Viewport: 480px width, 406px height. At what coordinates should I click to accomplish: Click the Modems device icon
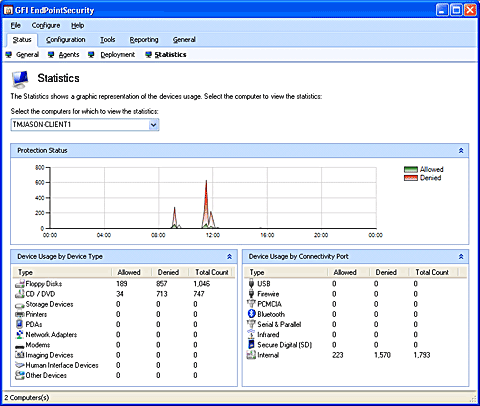coord(20,346)
